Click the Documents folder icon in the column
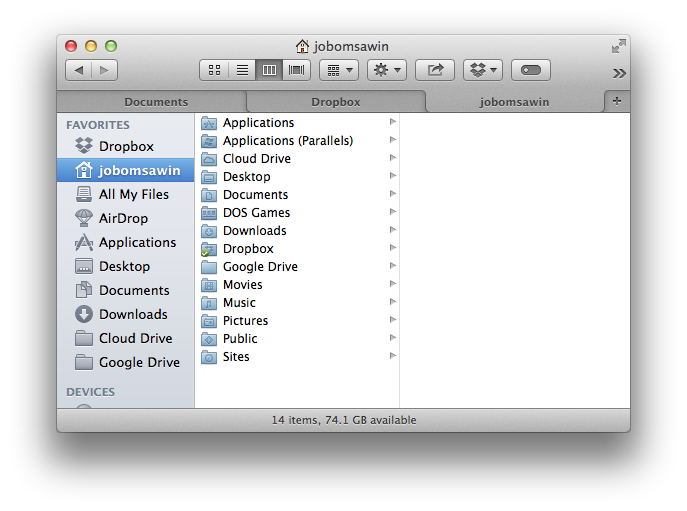The width and height of the screenshot is (687, 511). pyautogui.click(x=209, y=195)
